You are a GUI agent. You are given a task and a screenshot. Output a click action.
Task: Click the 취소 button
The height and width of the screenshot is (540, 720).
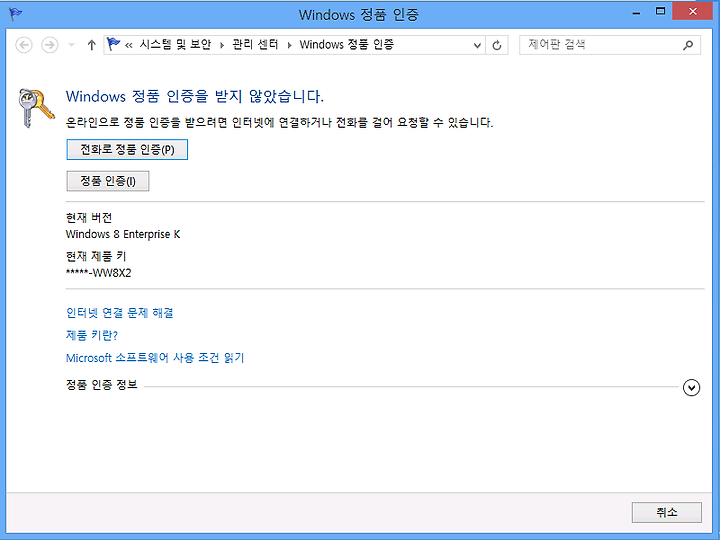(x=667, y=512)
